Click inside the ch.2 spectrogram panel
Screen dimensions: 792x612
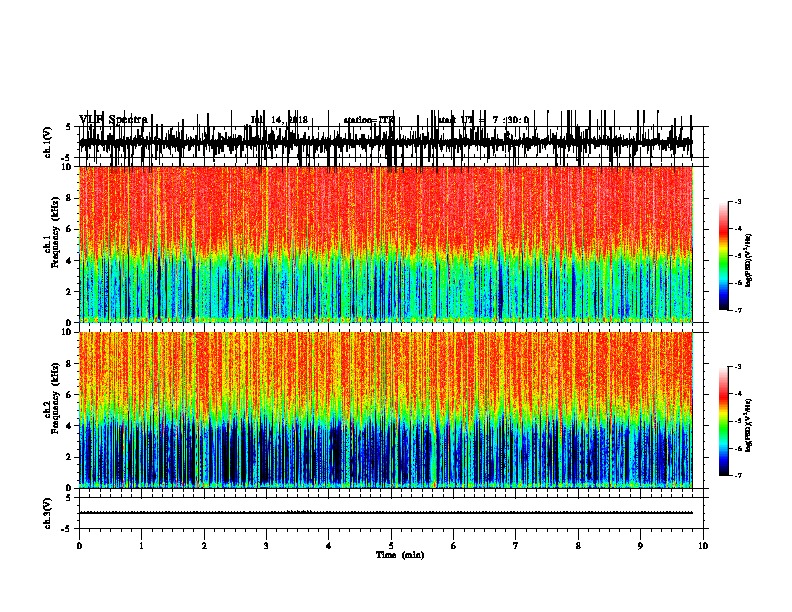click(385, 410)
